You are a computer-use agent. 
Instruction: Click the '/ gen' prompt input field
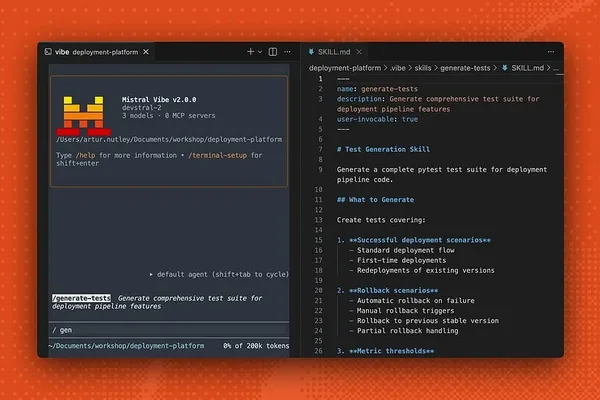click(x=169, y=330)
